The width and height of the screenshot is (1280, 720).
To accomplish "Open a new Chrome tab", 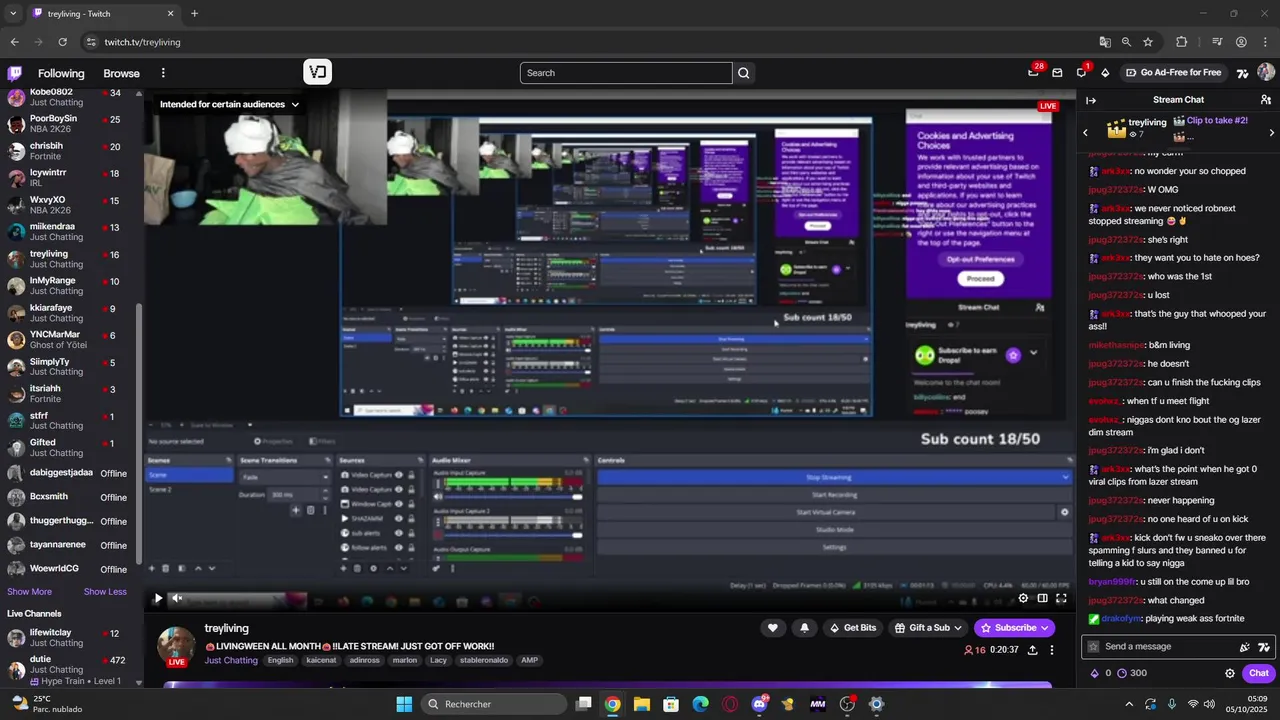I will click(194, 14).
